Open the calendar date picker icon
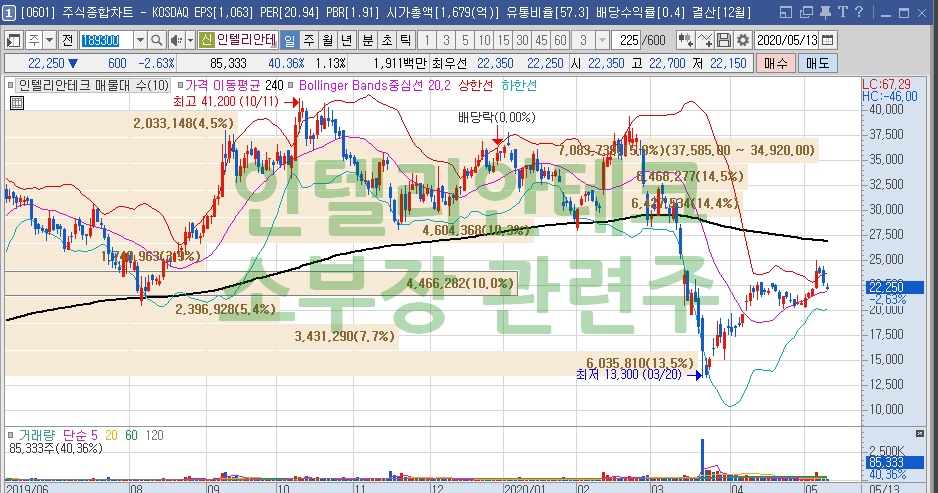Viewport: 938px width, 493px height. (828, 40)
